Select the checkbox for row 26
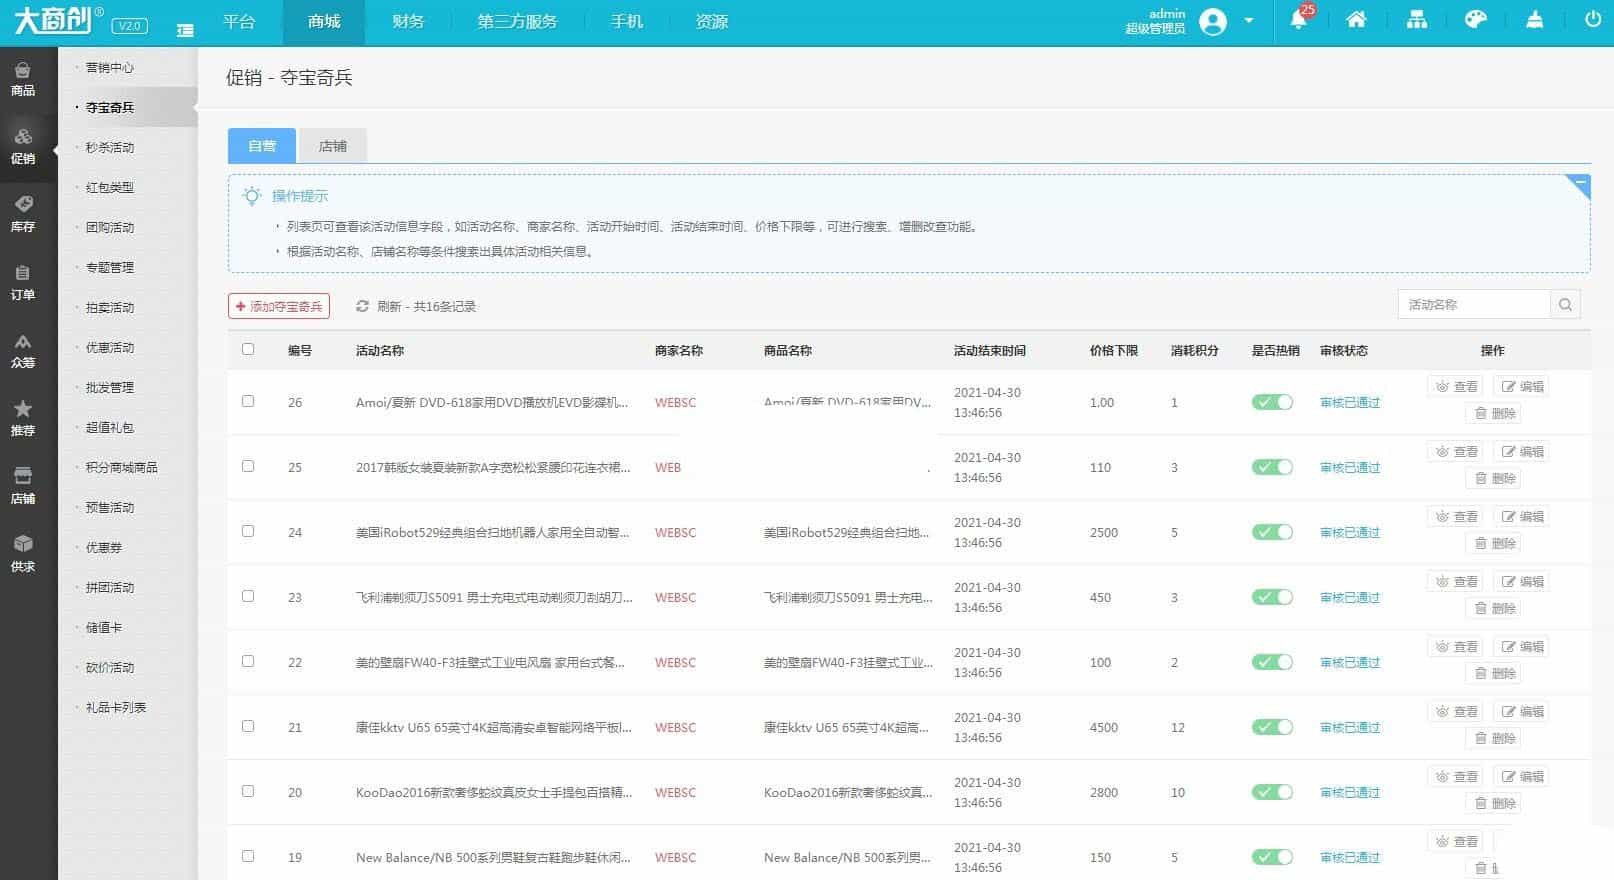Image resolution: width=1614 pixels, height=880 pixels. (x=248, y=401)
